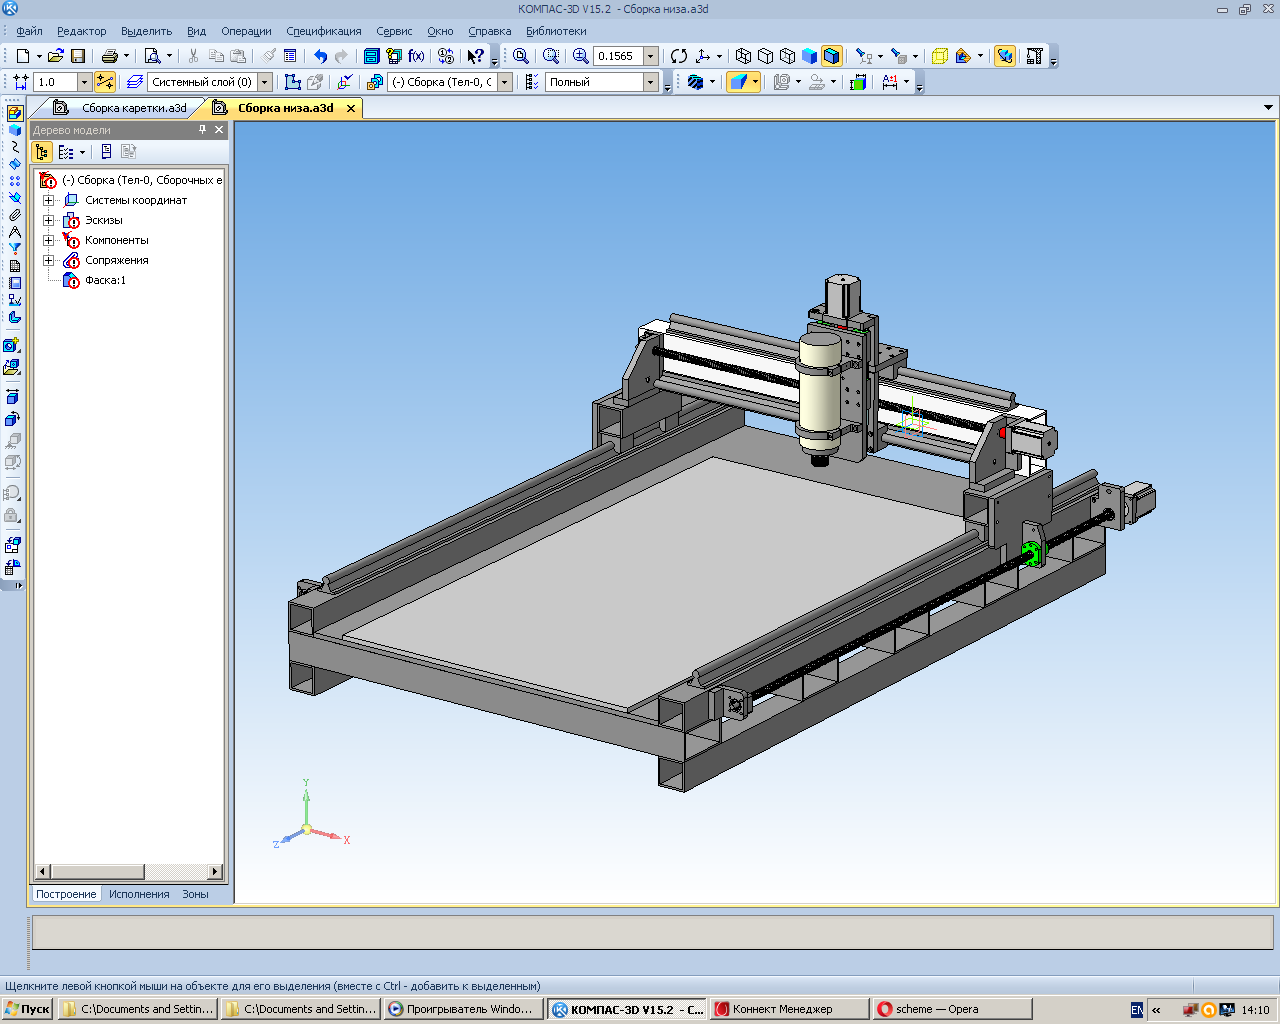This screenshot has width=1280, height=1024.
Task: Click the Zoom to fit icon
Action: pos(521,56)
